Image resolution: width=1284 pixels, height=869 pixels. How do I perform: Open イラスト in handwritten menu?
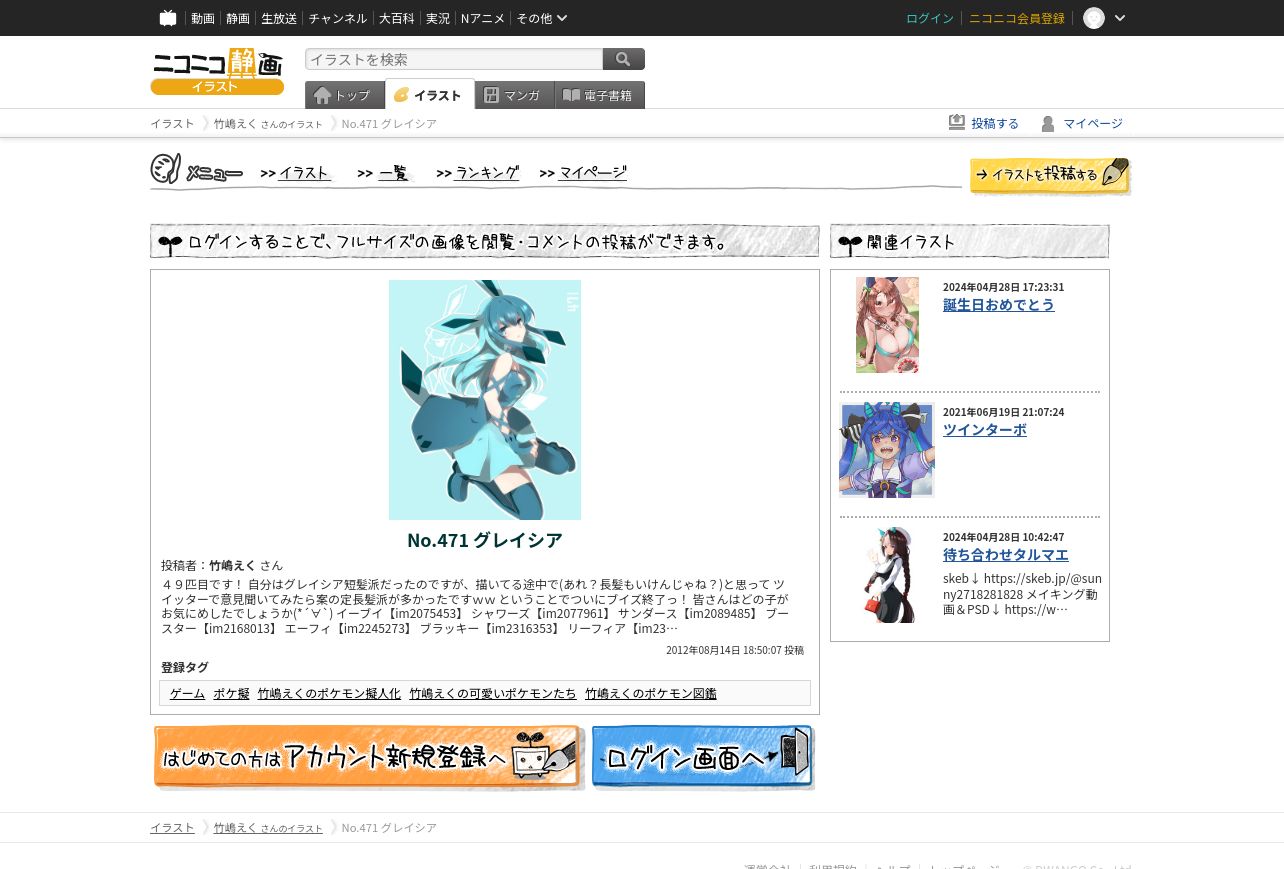click(304, 173)
